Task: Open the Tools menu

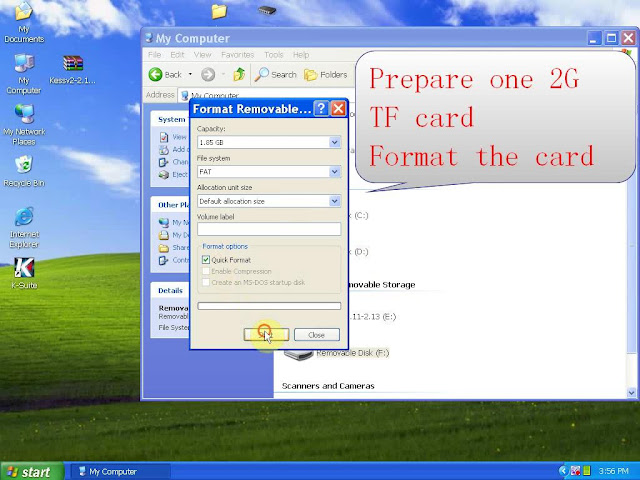Action: [273, 55]
